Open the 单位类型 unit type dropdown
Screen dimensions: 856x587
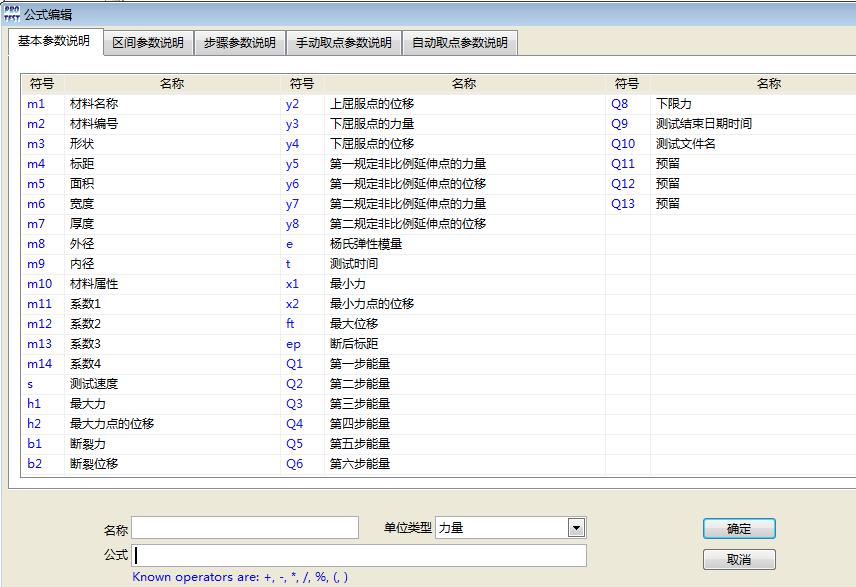(574, 527)
